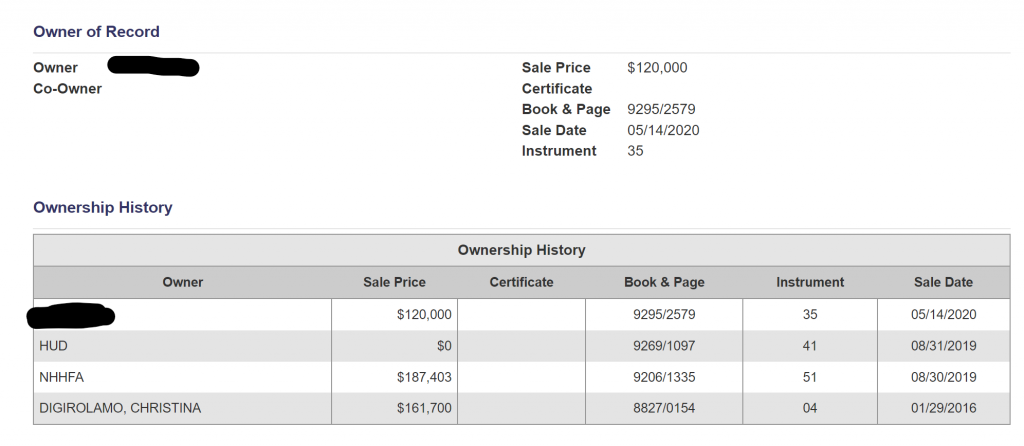Select the DIGIROLAMO, CHRISTINA owner entry
Image resolution: width=1024 pixels, height=446 pixels.
(120, 408)
